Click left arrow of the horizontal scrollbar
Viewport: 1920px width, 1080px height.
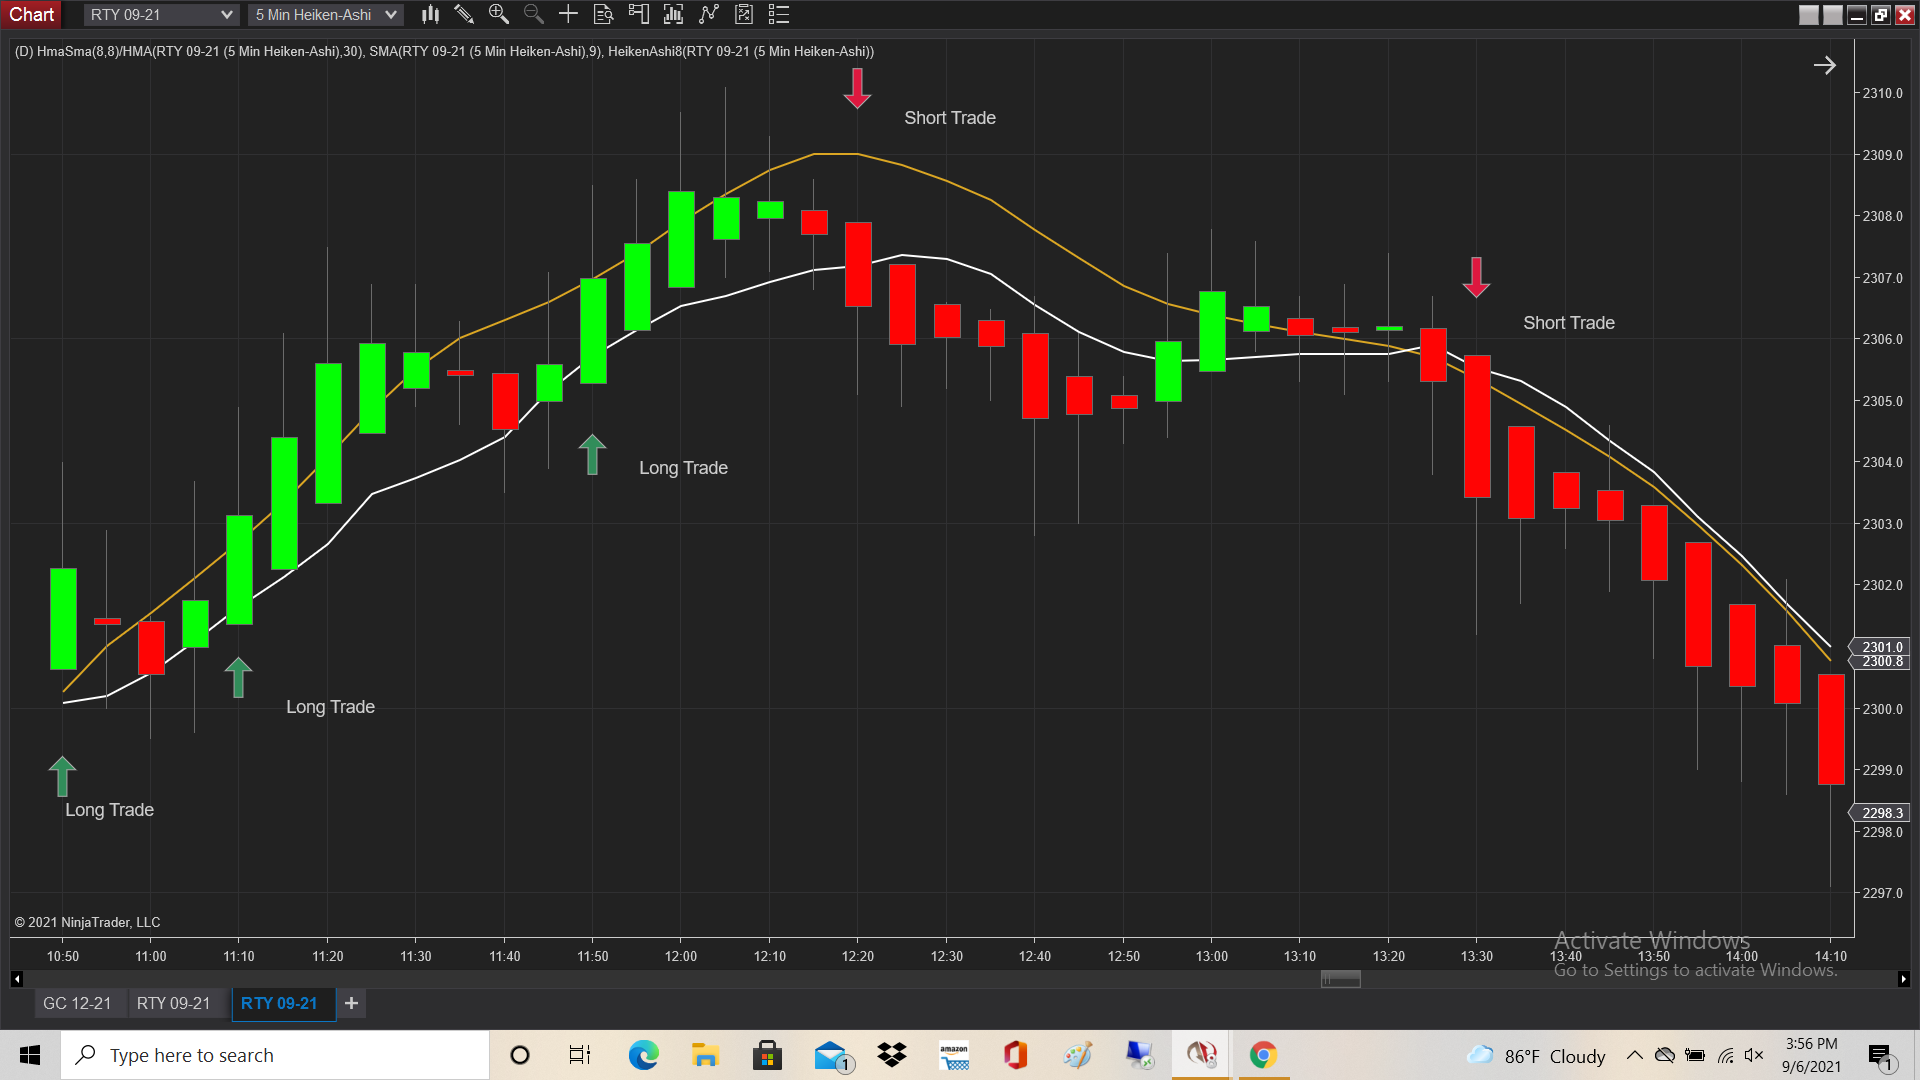pyautogui.click(x=16, y=979)
